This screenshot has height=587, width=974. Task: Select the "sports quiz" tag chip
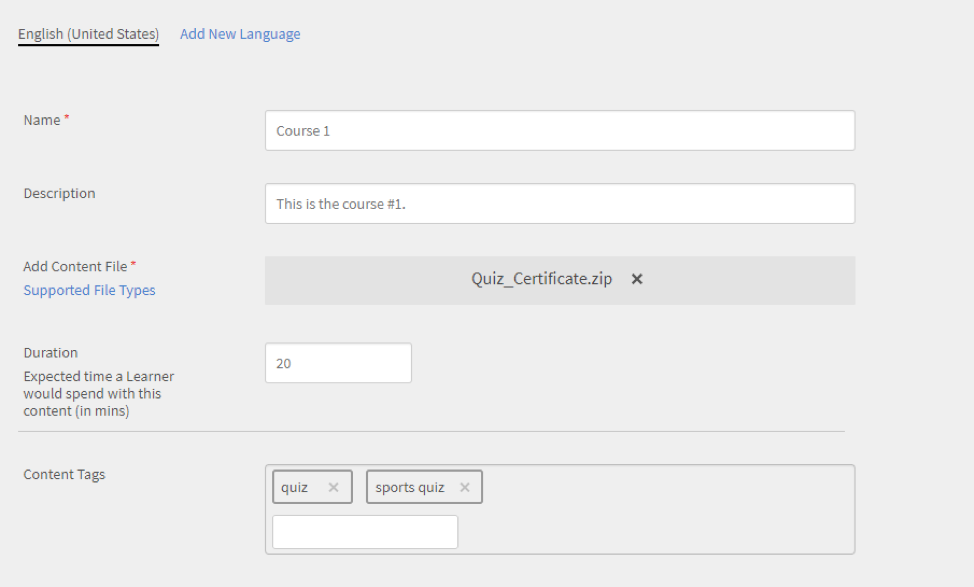(410, 487)
